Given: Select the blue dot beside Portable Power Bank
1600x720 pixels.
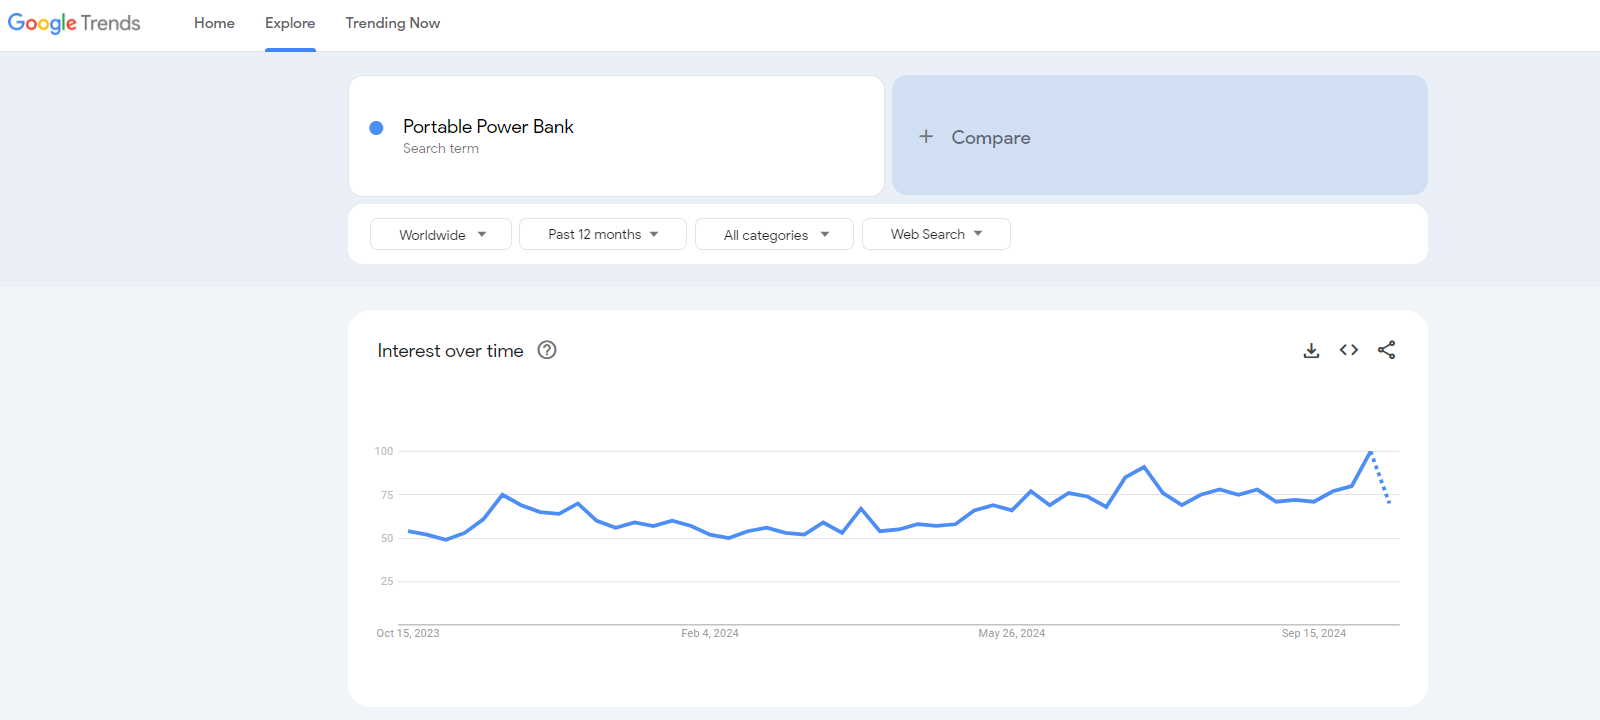Looking at the screenshot, I should [x=376, y=128].
